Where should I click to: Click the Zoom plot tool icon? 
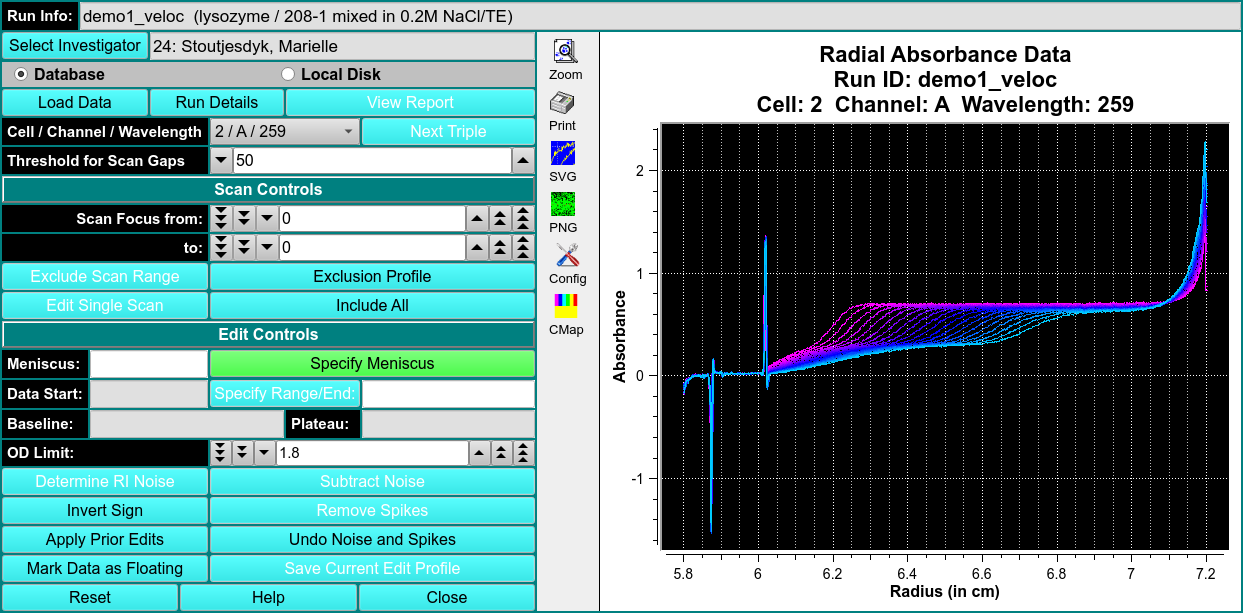coord(566,52)
